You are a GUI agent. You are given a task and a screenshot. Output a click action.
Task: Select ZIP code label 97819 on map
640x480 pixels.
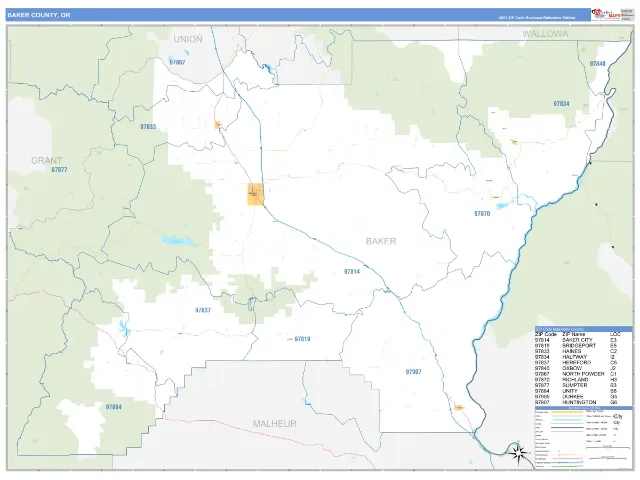302,339
